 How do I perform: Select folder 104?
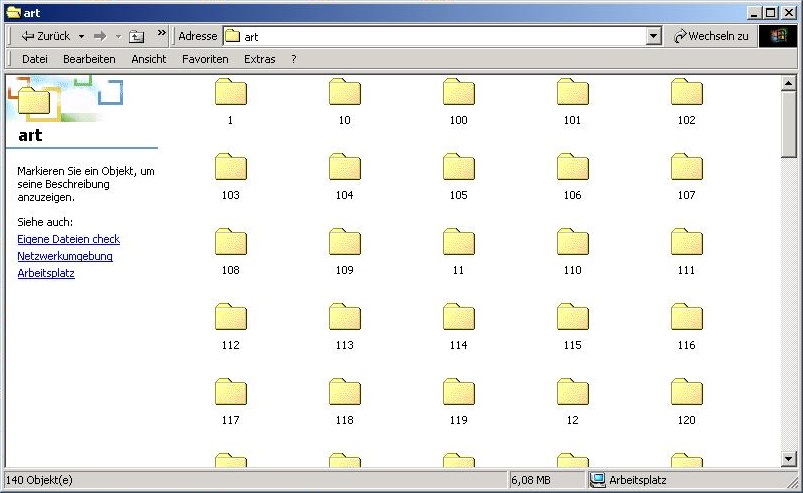tap(345, 177)
